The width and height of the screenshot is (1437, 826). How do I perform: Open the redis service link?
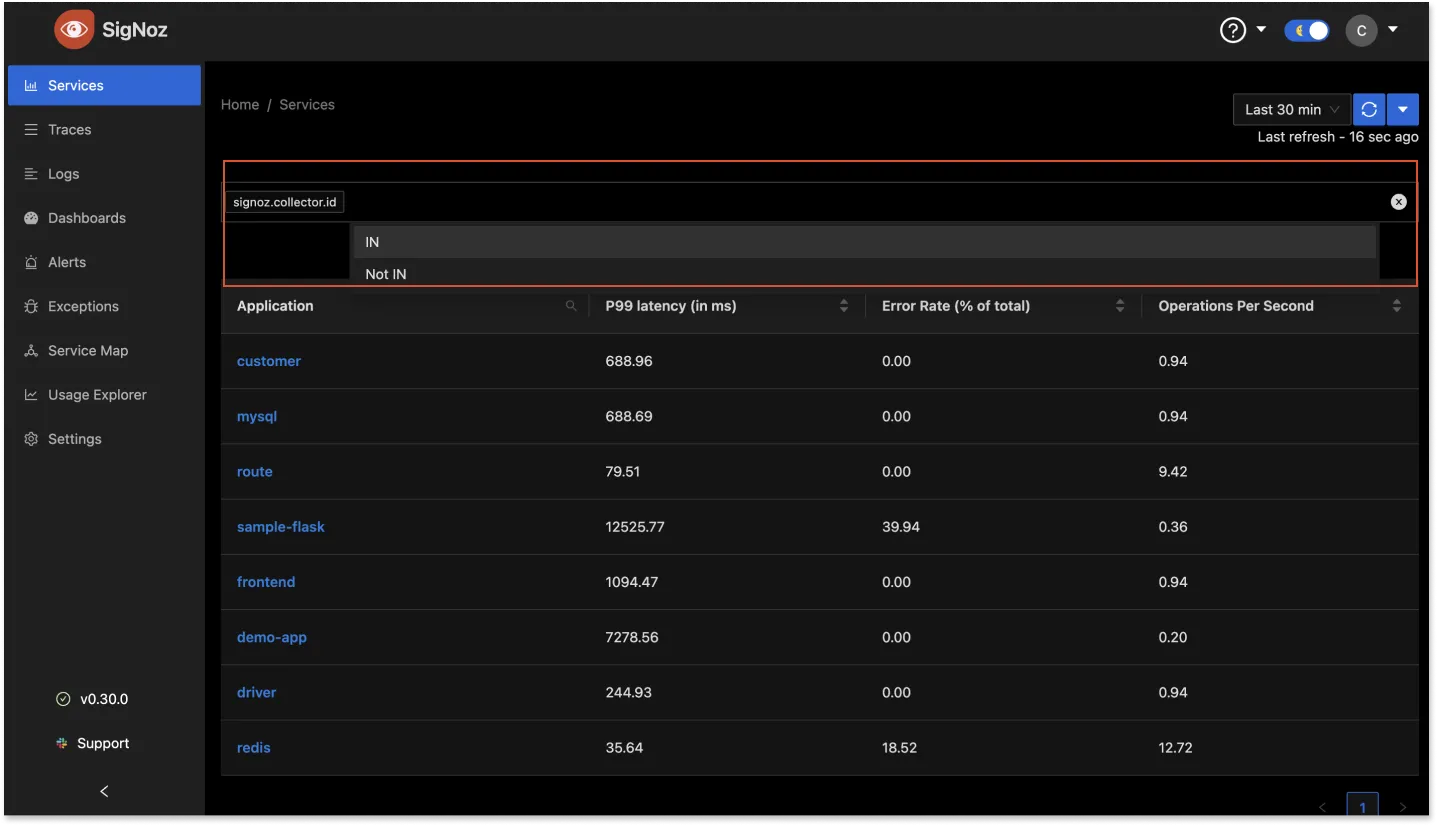pos(254,747)
